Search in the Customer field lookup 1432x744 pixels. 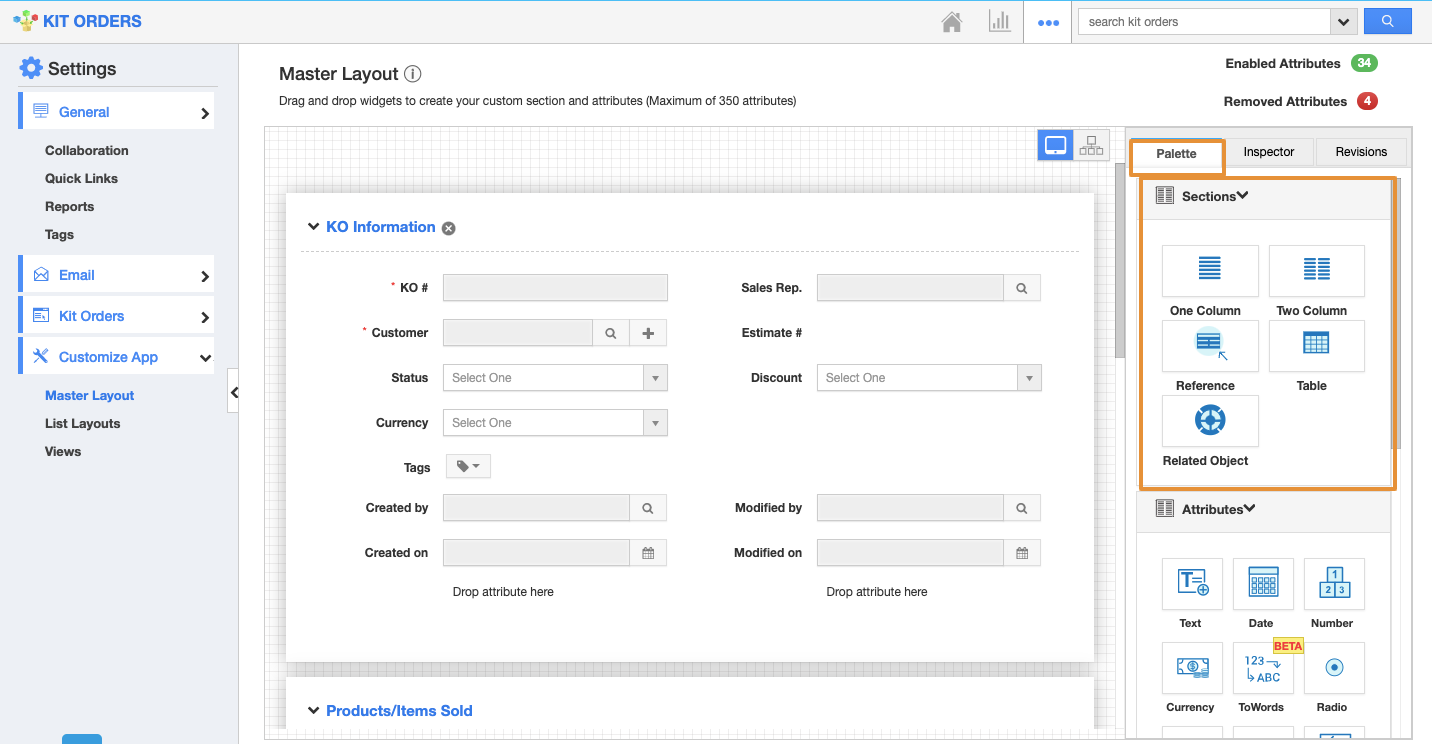click(x=611, y=333)
